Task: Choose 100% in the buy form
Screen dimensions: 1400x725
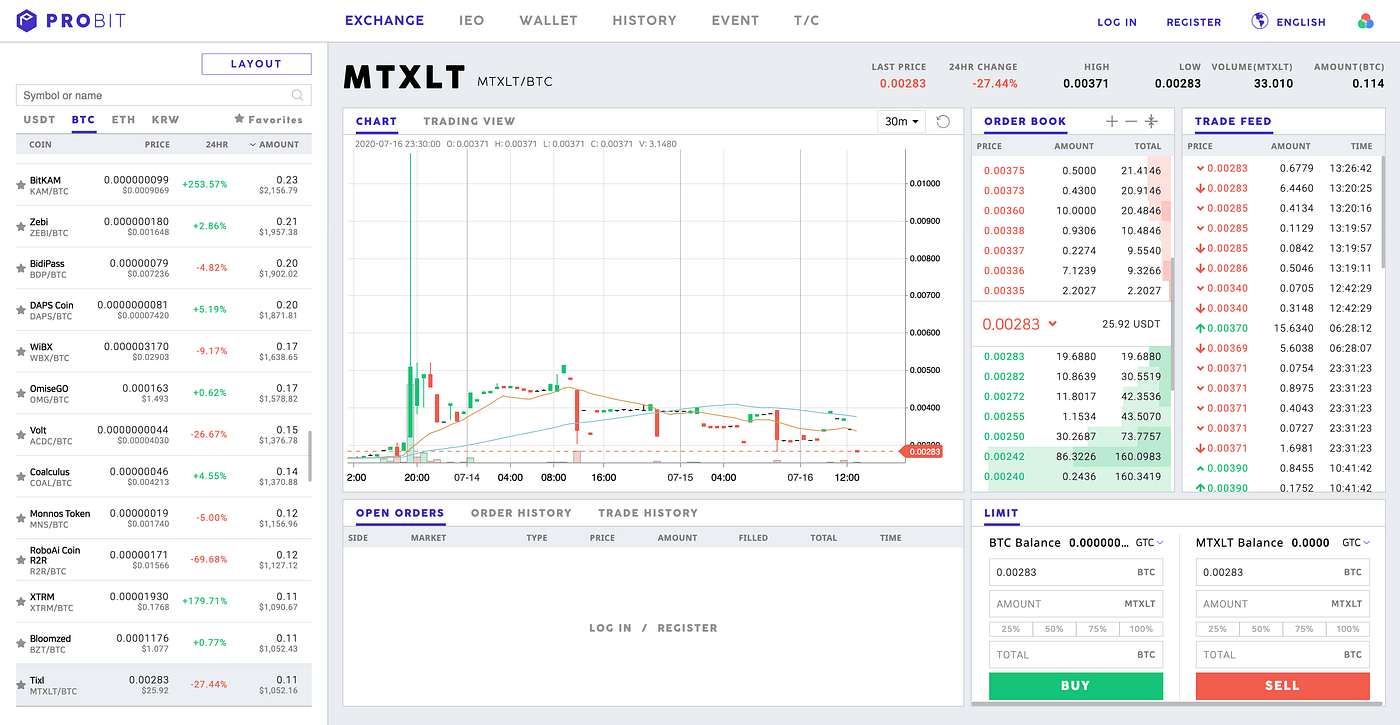Action: [x=1141, y=629]
